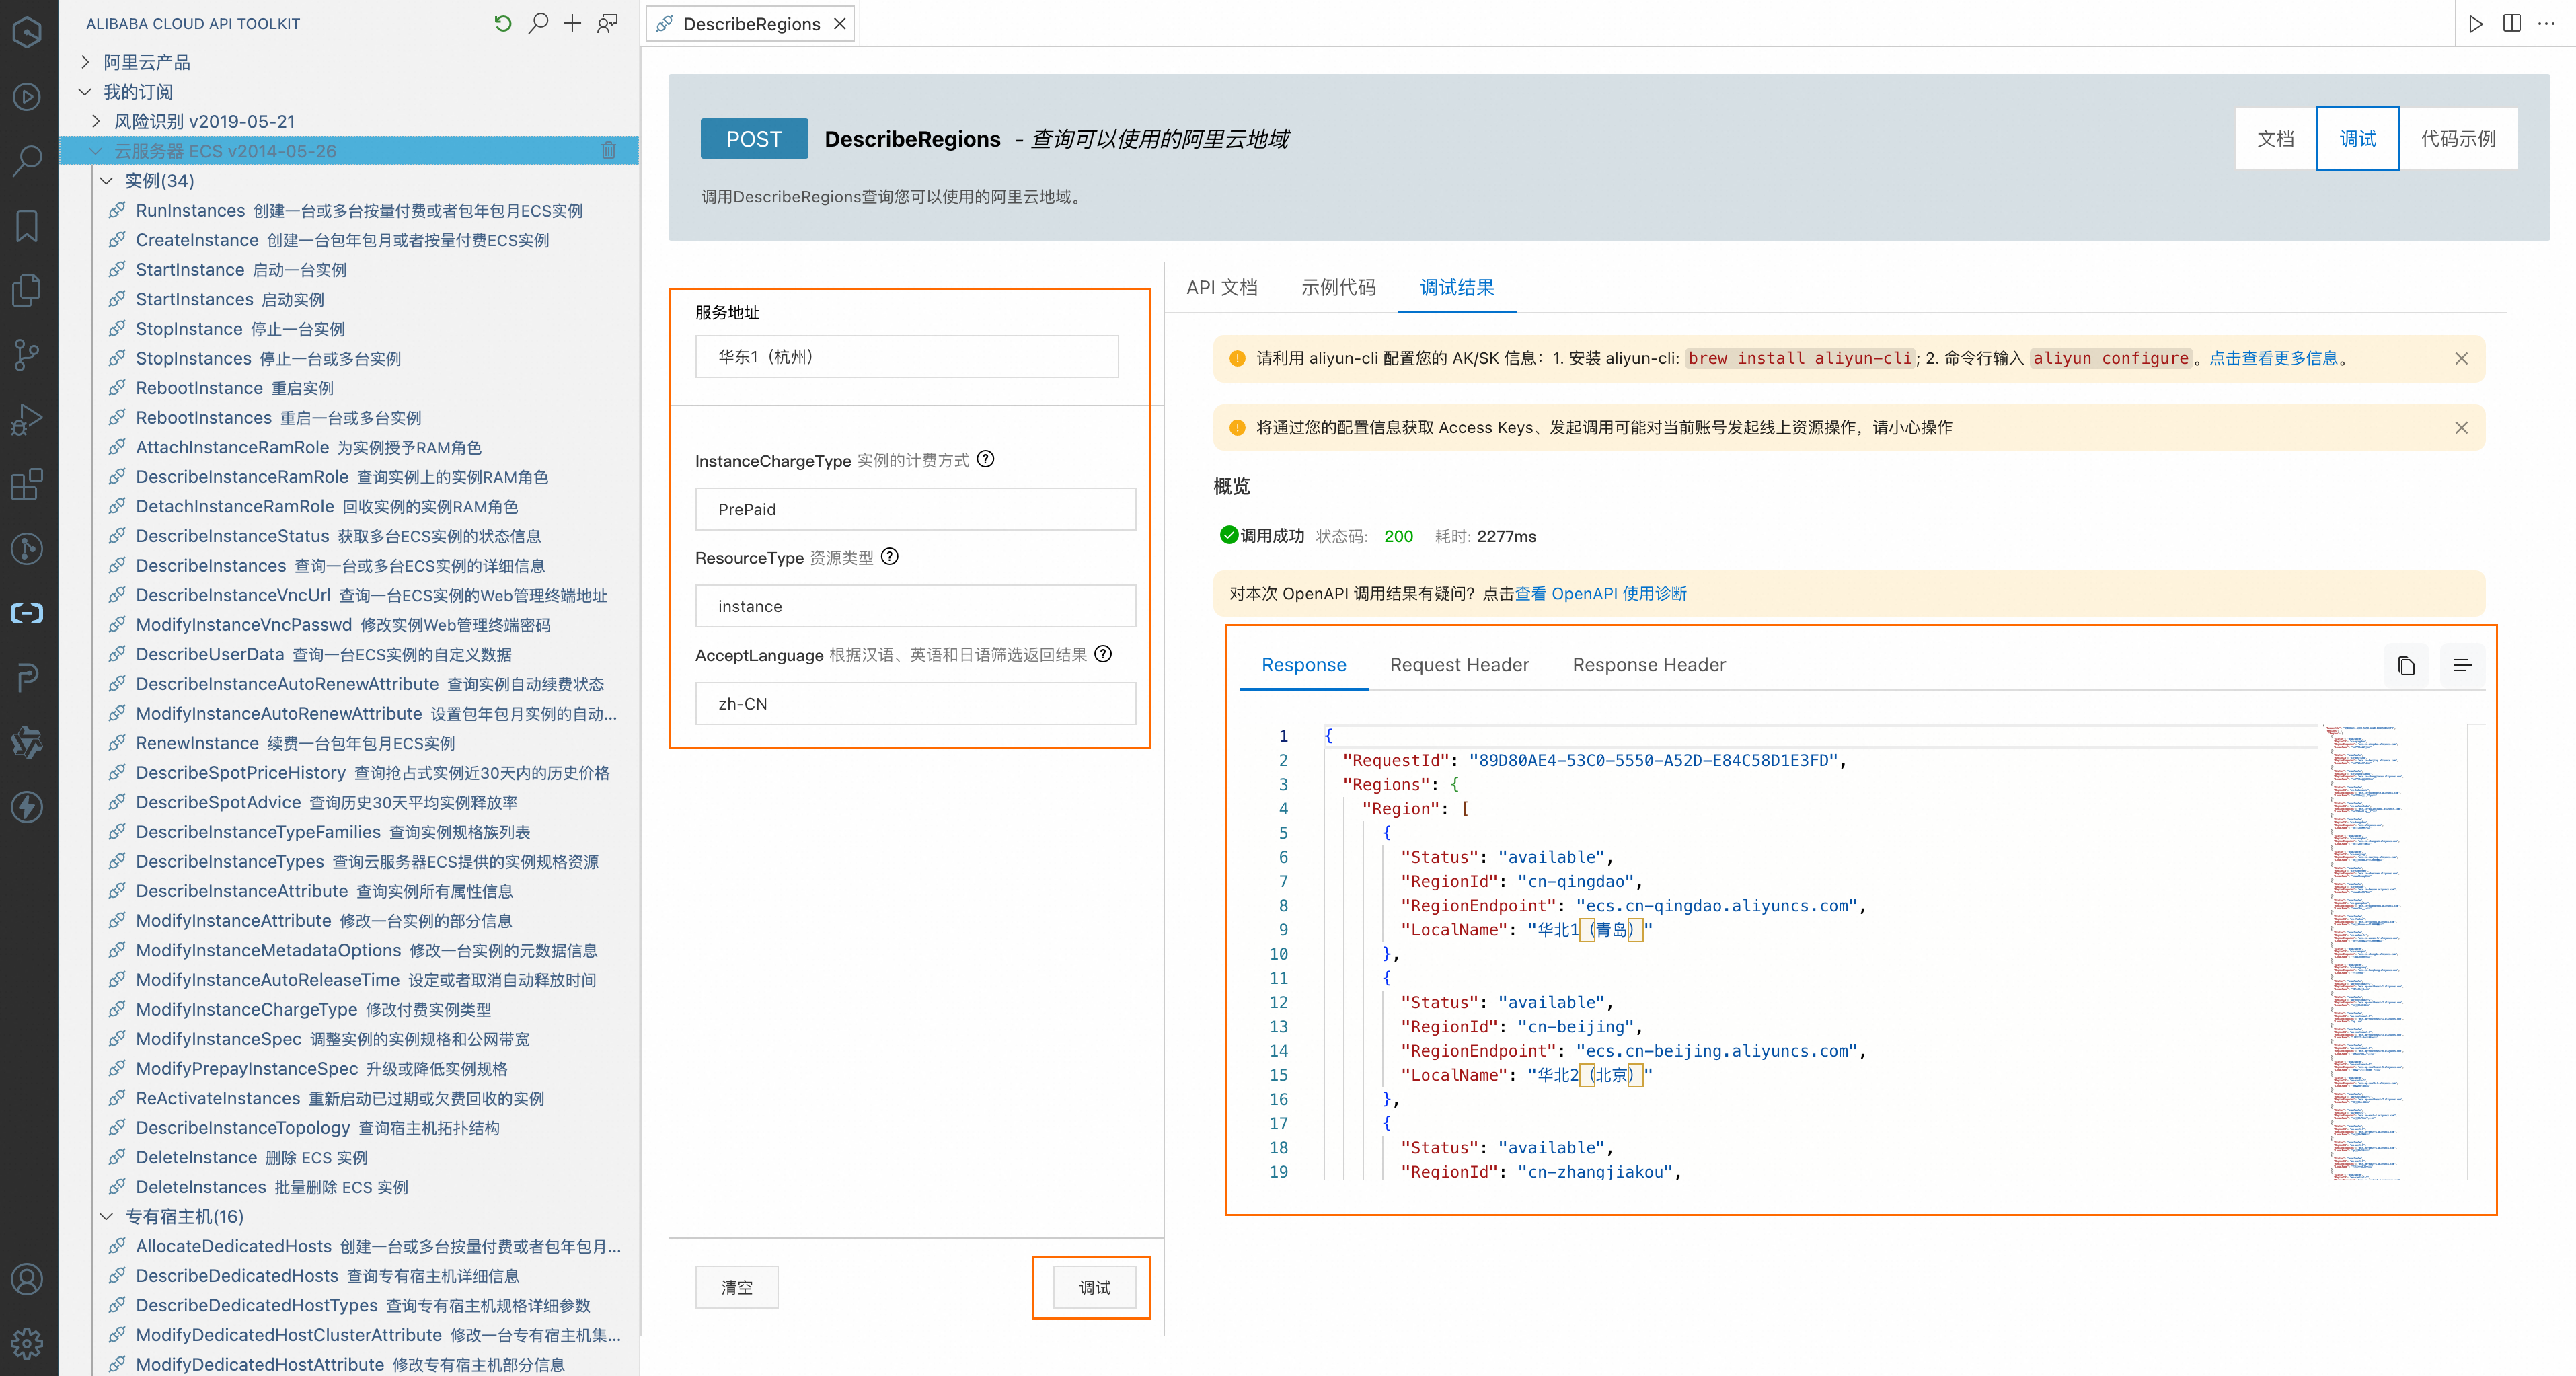Collapse the 实例(34) group

point(107,181)
